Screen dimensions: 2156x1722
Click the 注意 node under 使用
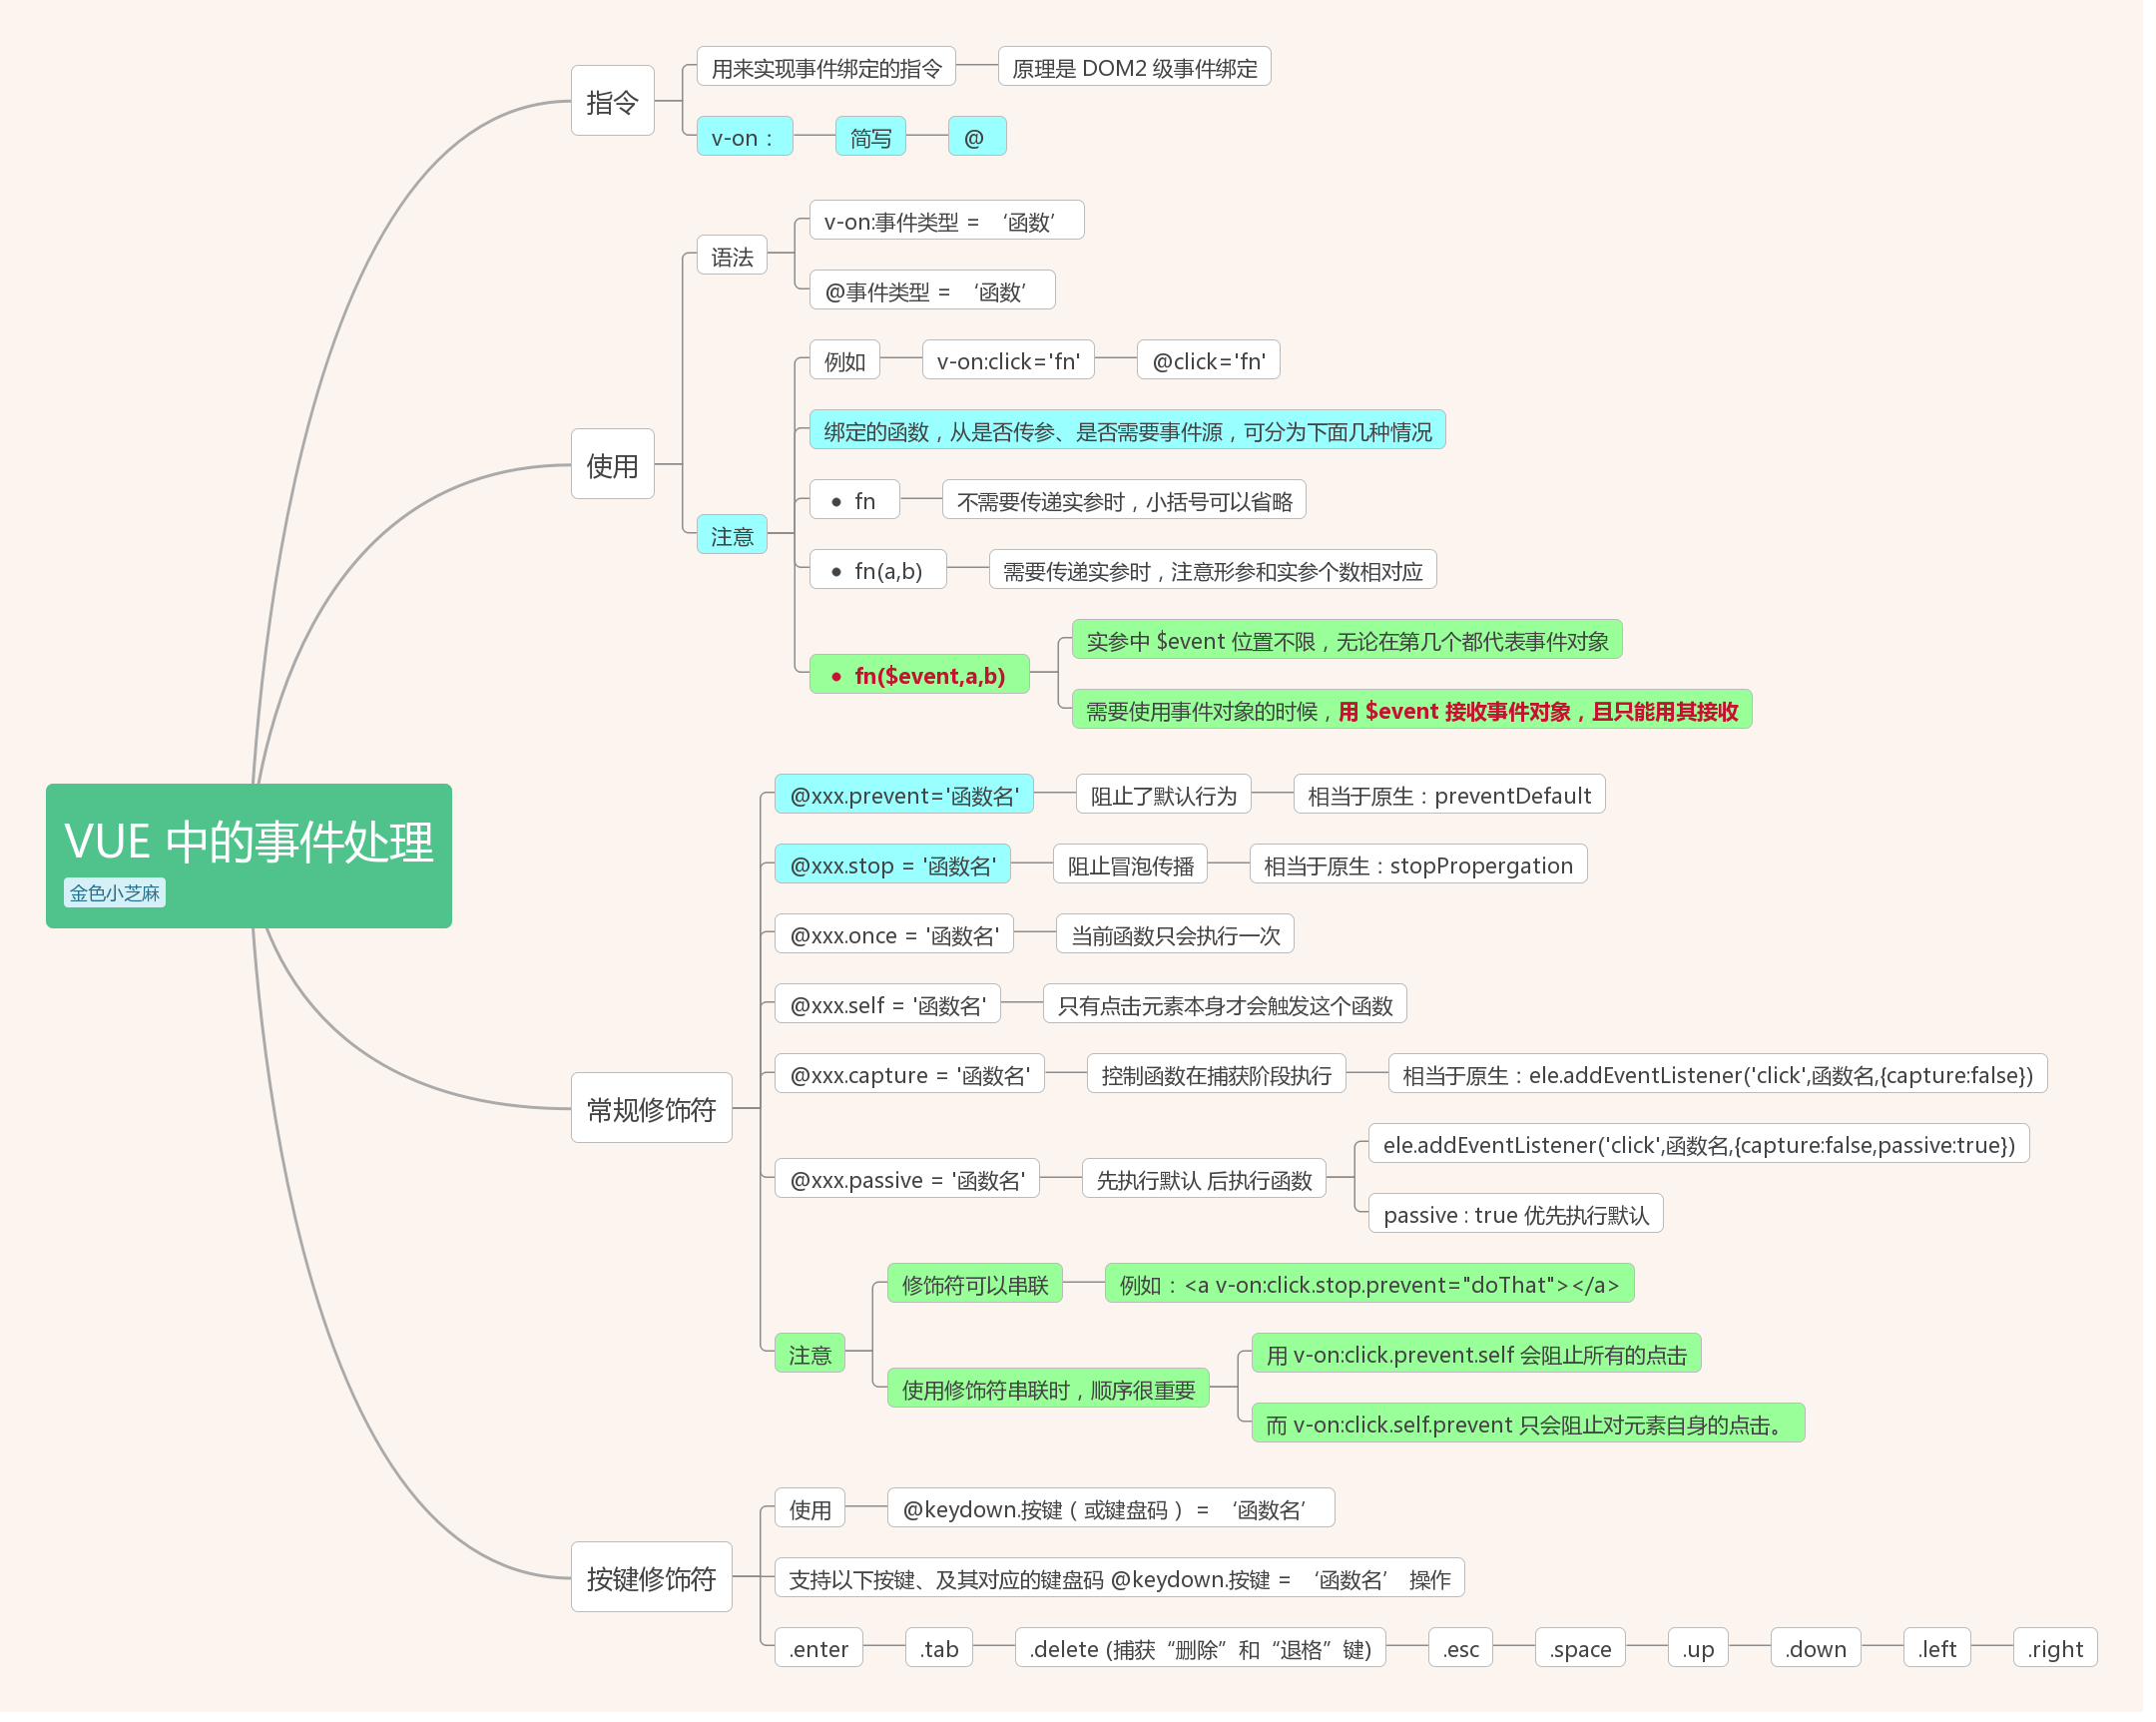pyautogui.click(x=732, y=535)
